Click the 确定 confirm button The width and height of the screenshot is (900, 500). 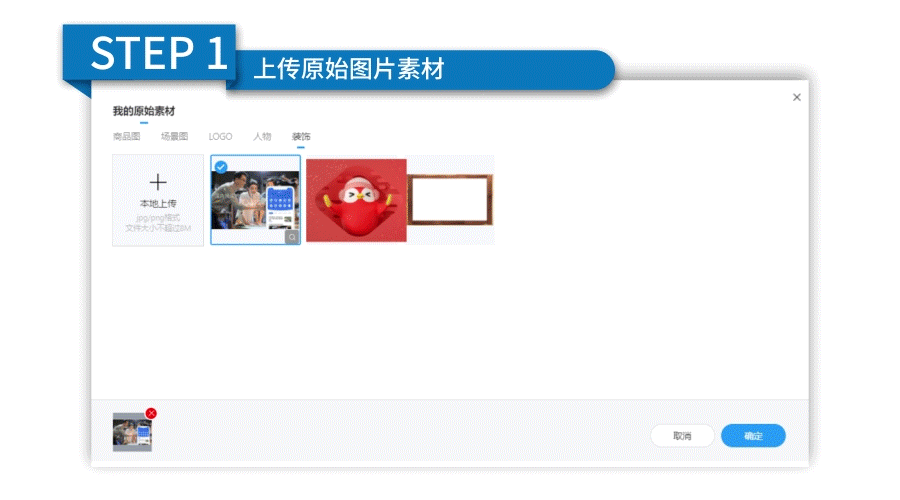tap(753, 436)
